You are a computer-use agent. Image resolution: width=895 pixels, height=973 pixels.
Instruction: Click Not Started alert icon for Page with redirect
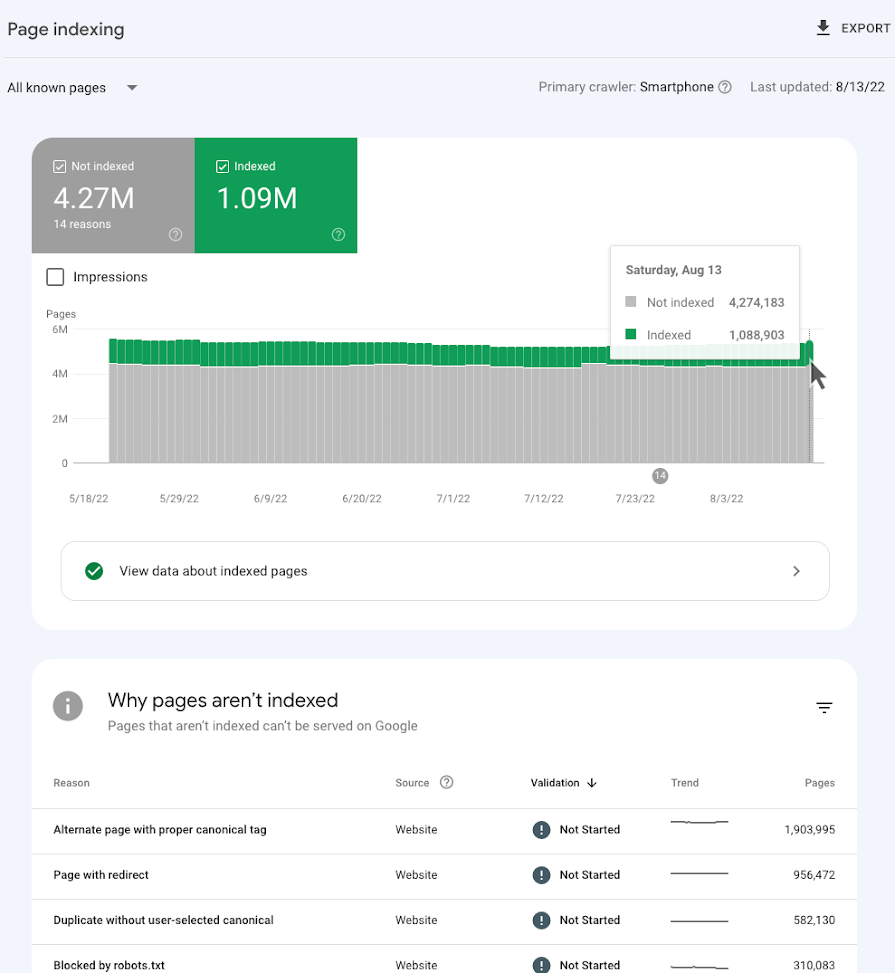pos(541,875)
